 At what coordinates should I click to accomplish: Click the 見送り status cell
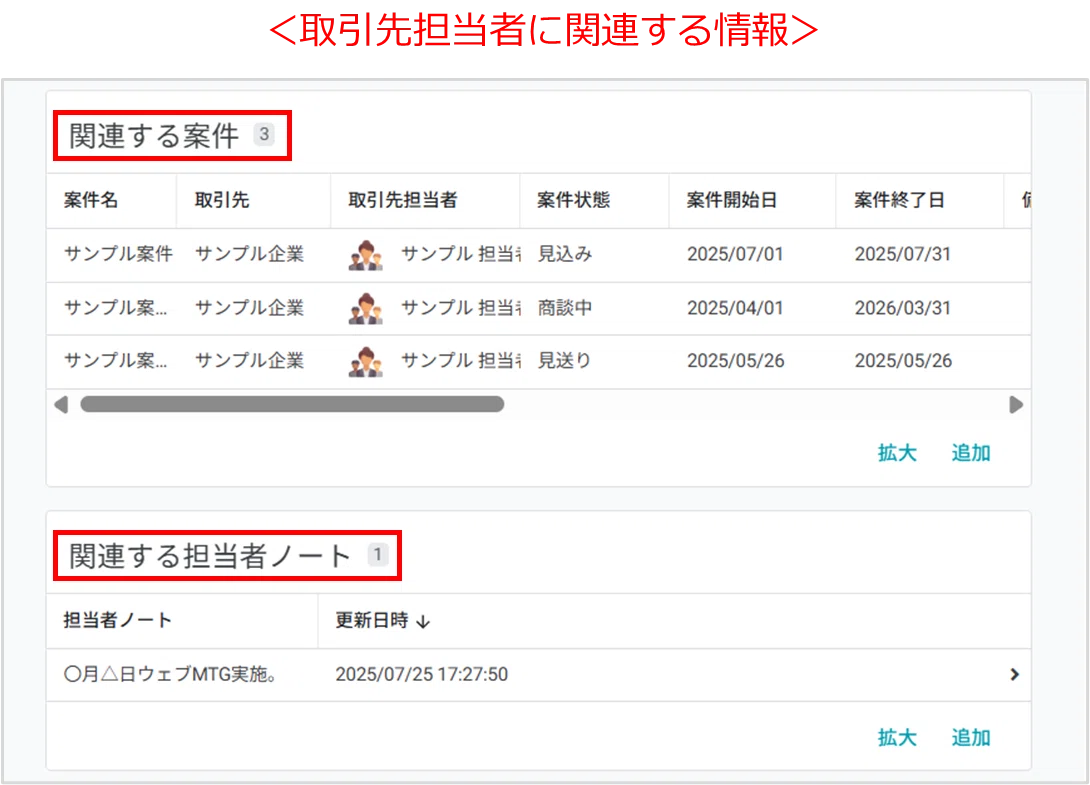click(564, 361)
